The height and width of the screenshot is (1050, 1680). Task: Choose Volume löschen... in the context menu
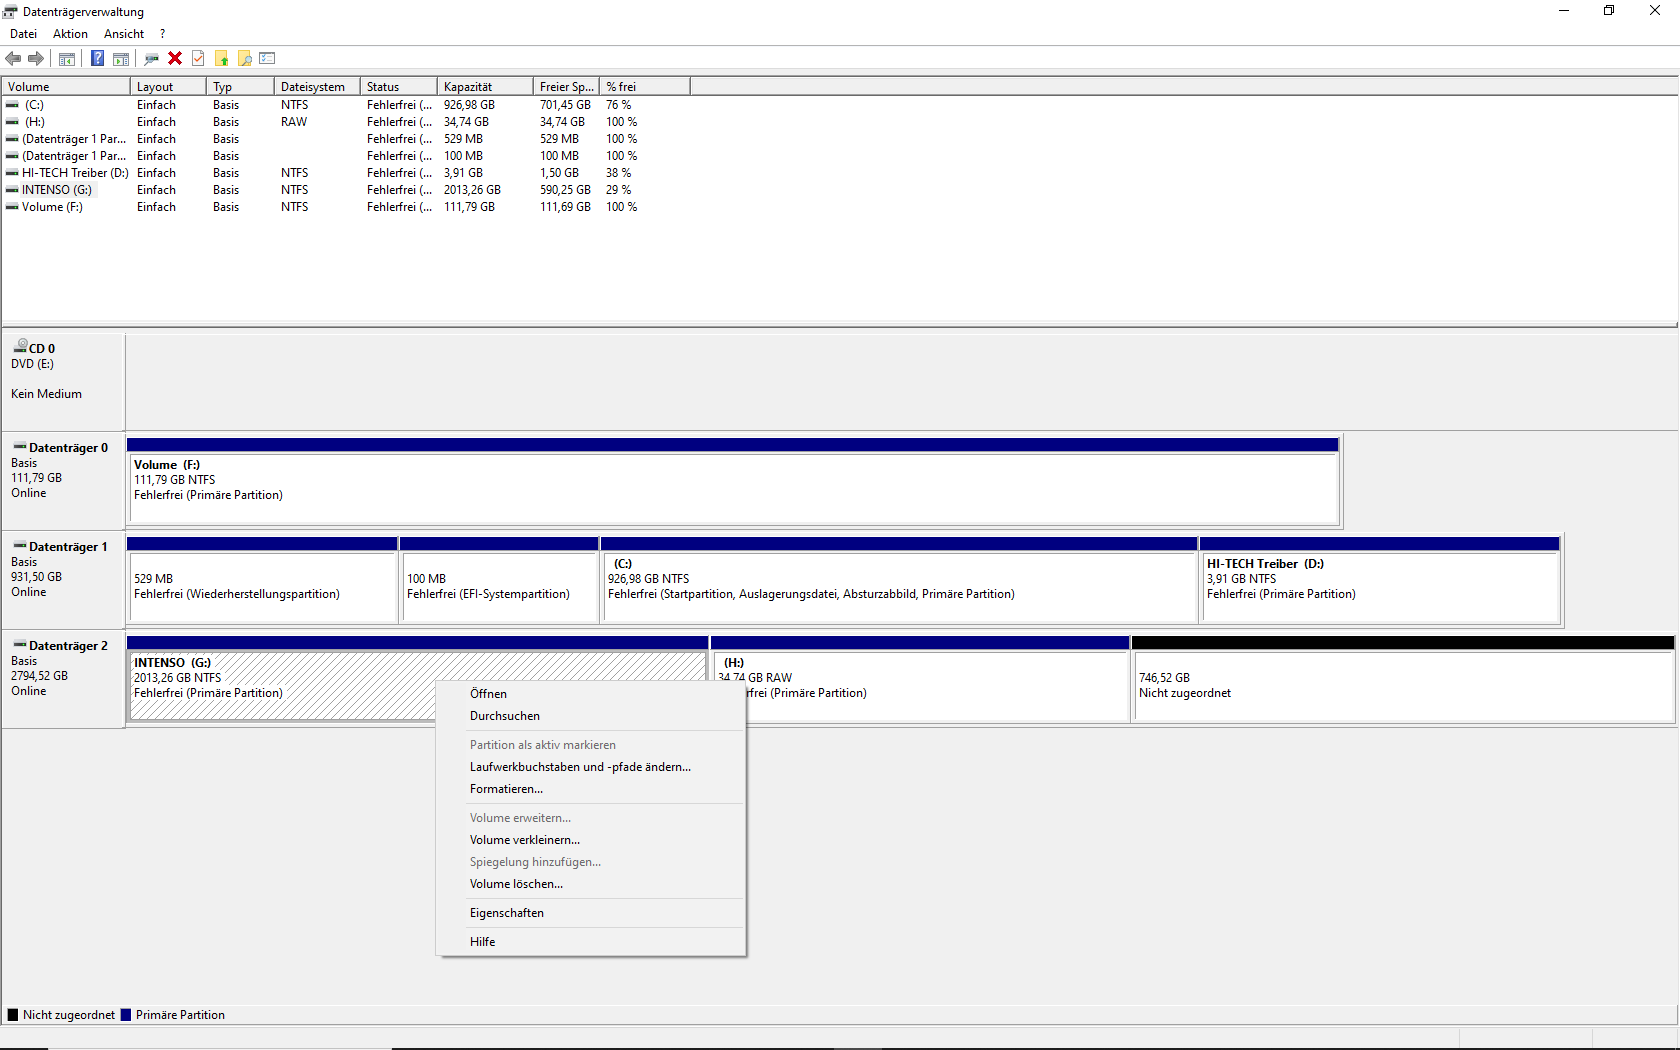591,884
